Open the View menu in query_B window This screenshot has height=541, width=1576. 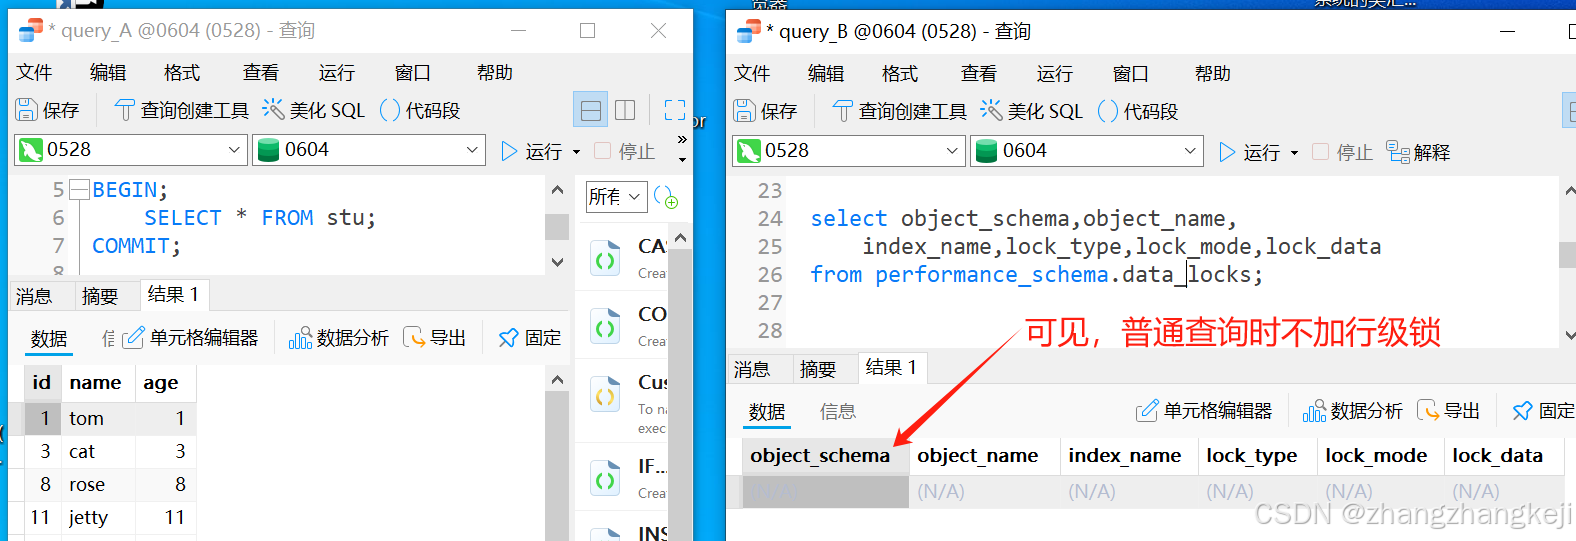pos(979,73)
